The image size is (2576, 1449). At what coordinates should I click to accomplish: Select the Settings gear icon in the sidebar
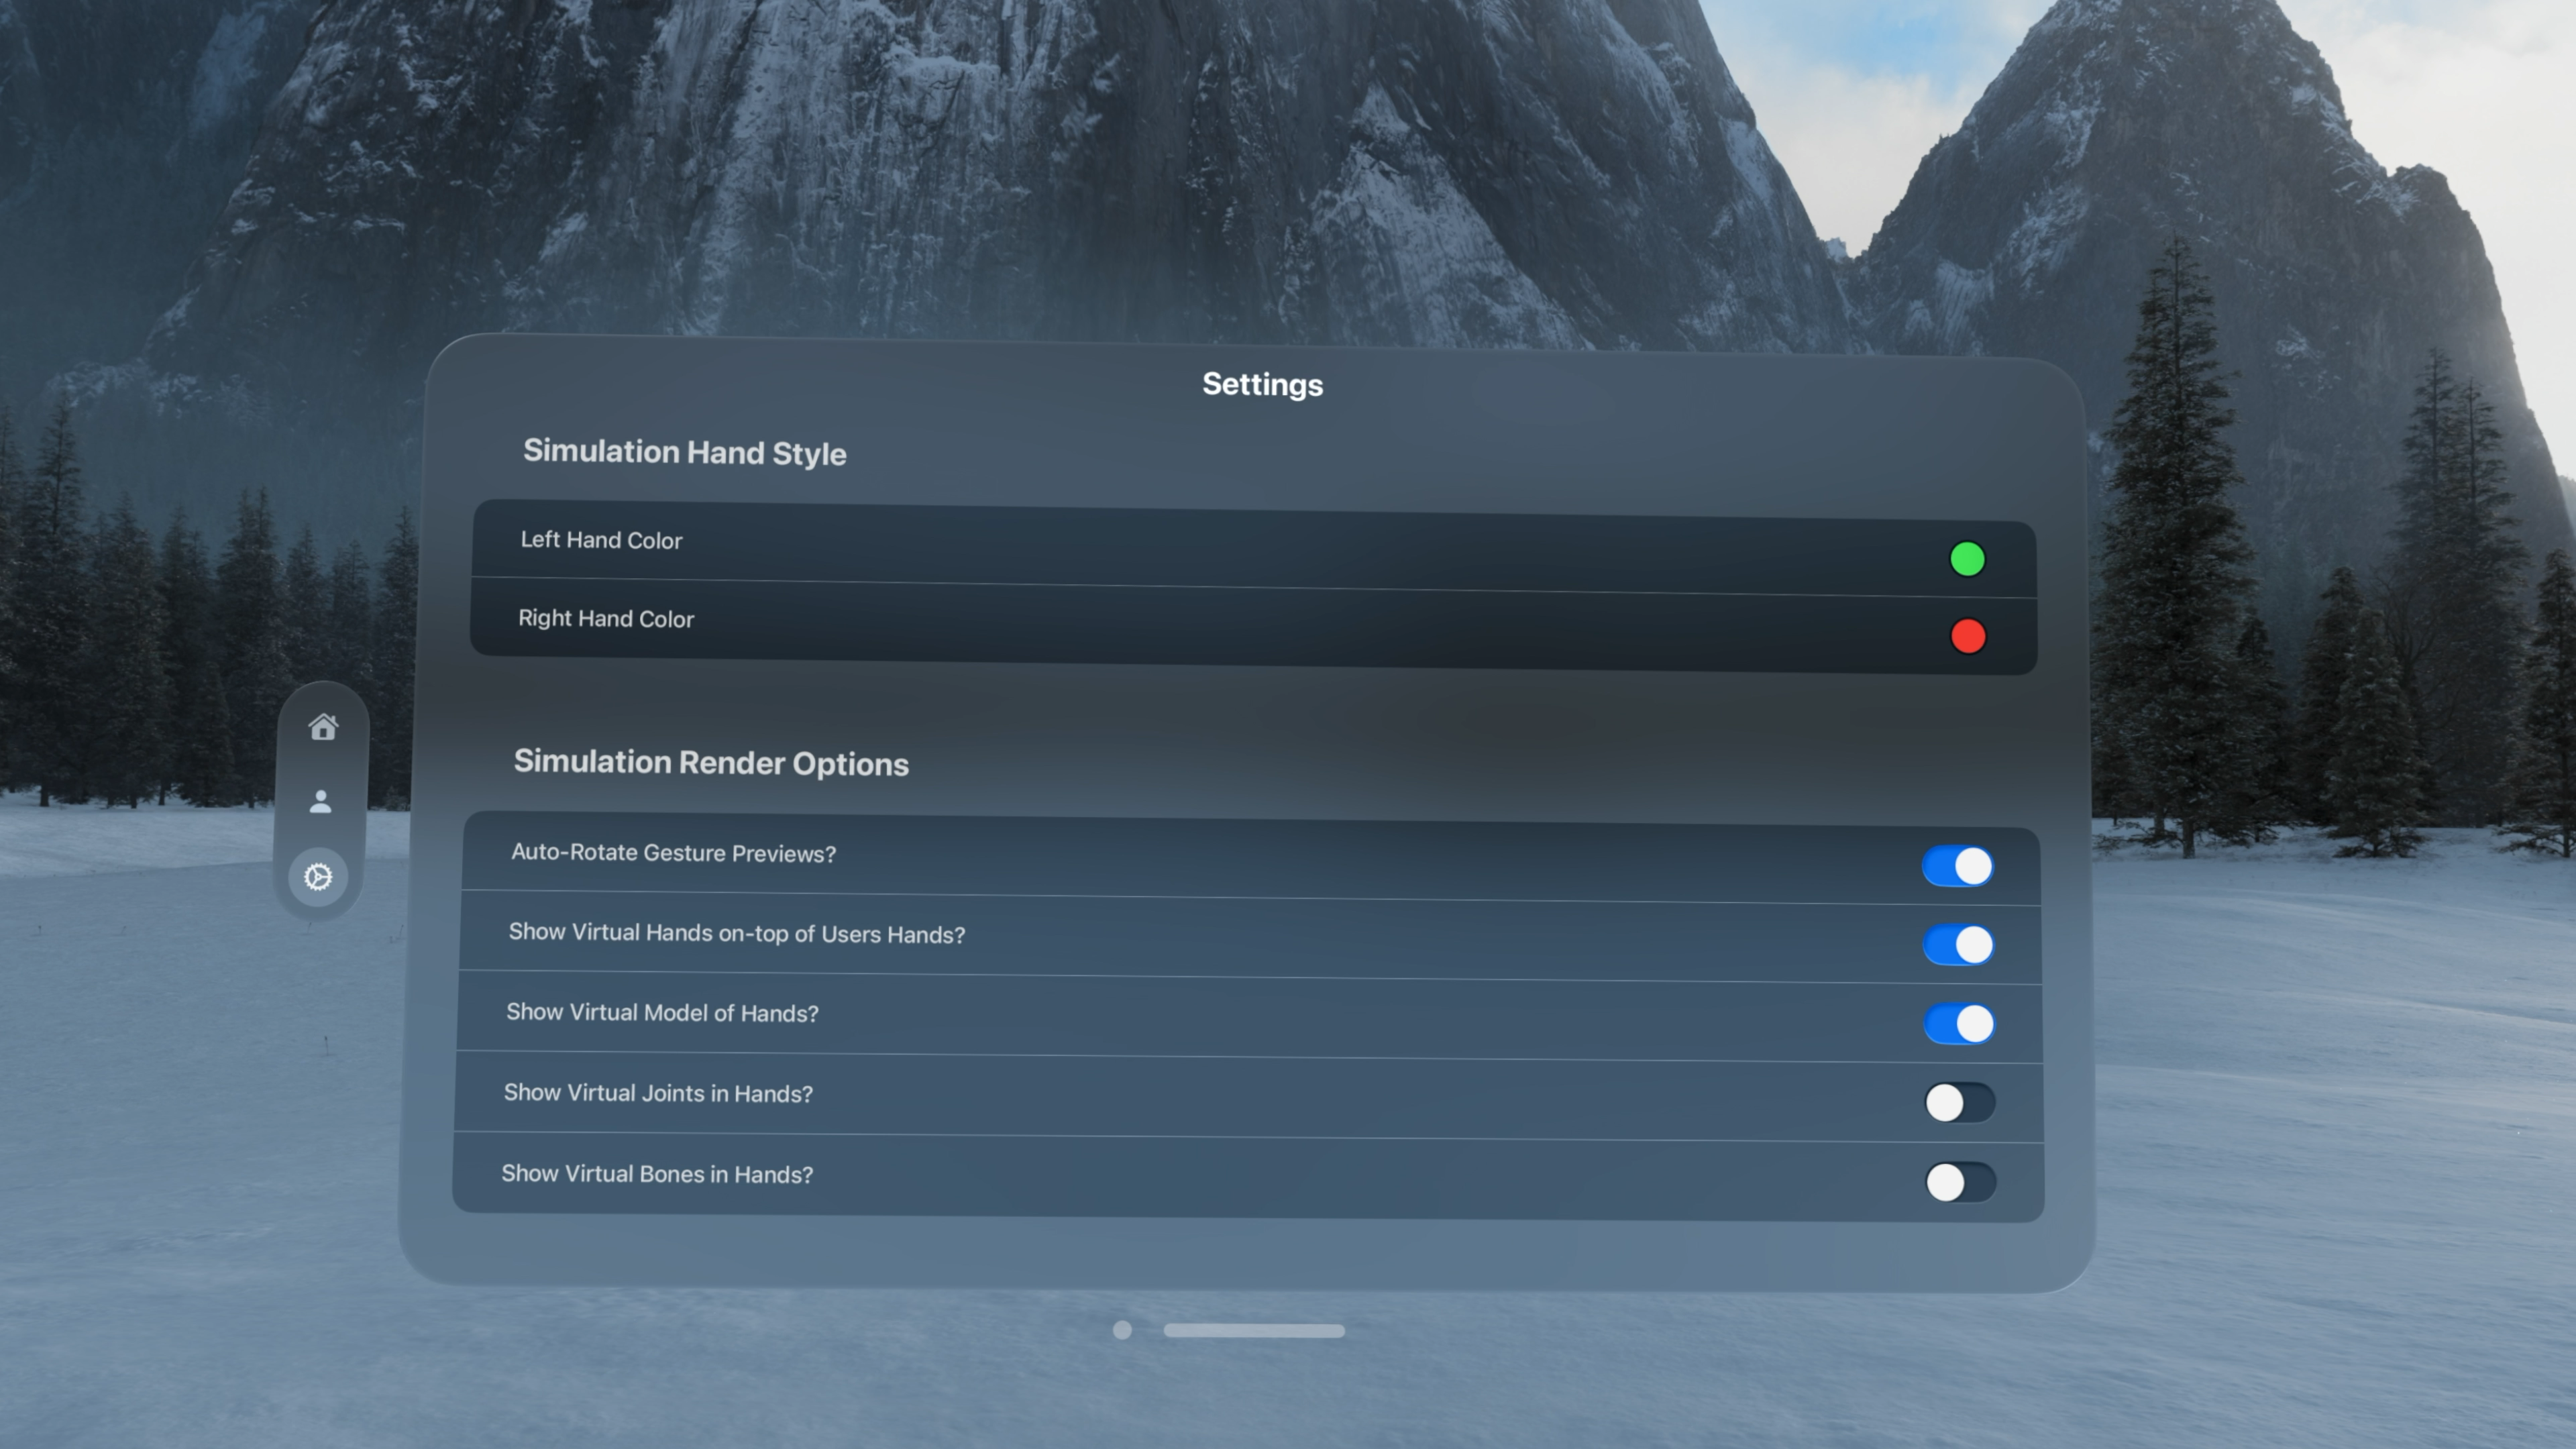click(318, 877)
